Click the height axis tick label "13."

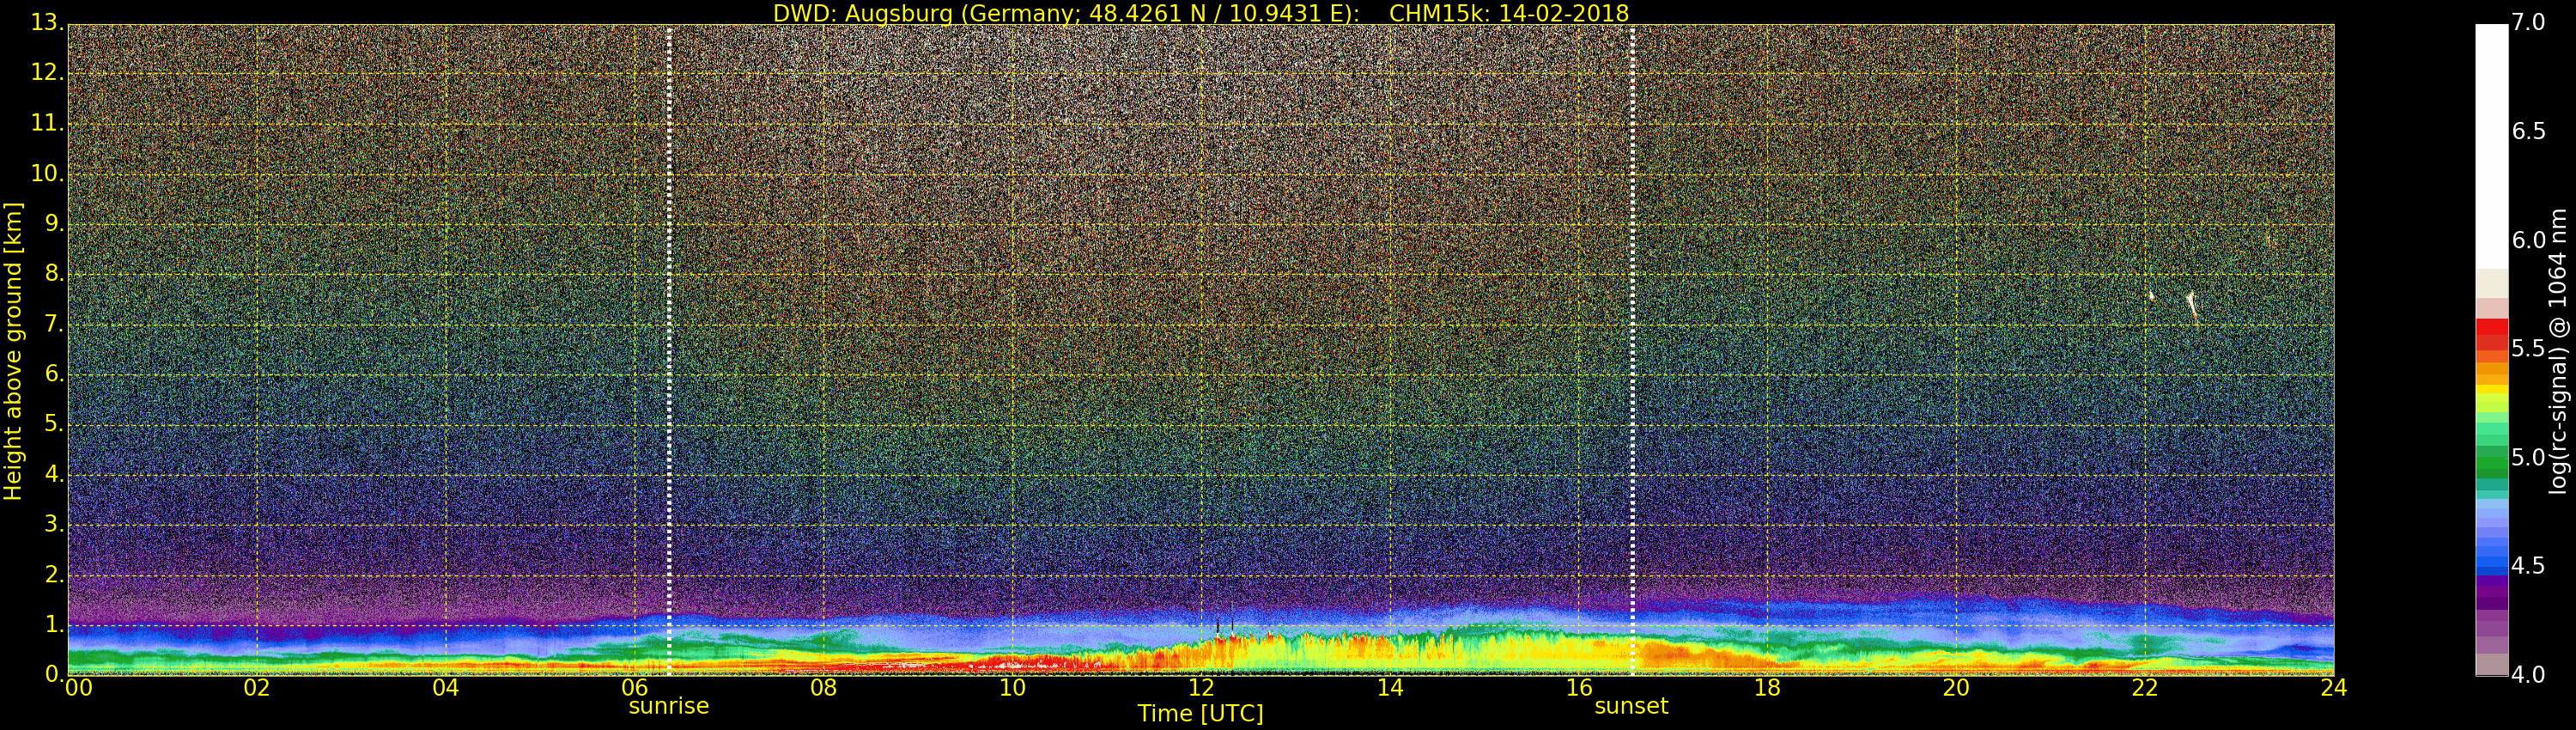(x=47, y=23)
